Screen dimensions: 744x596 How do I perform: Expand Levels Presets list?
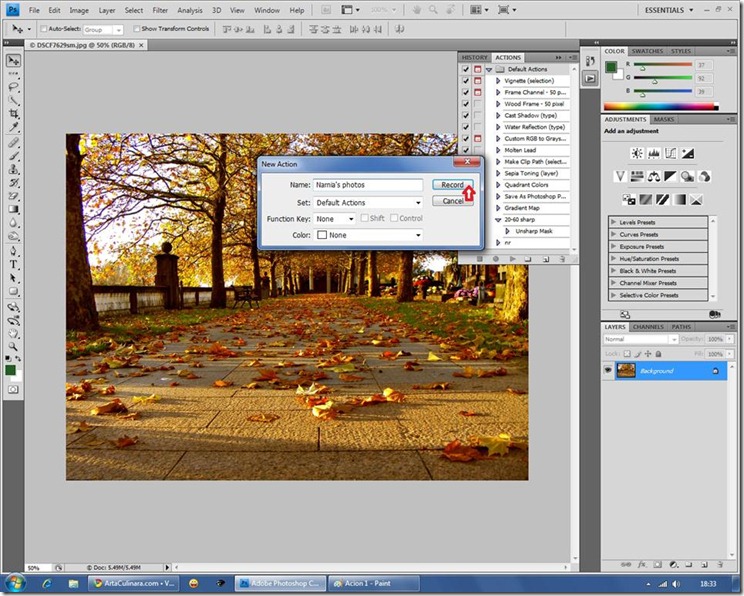[614, 222]
